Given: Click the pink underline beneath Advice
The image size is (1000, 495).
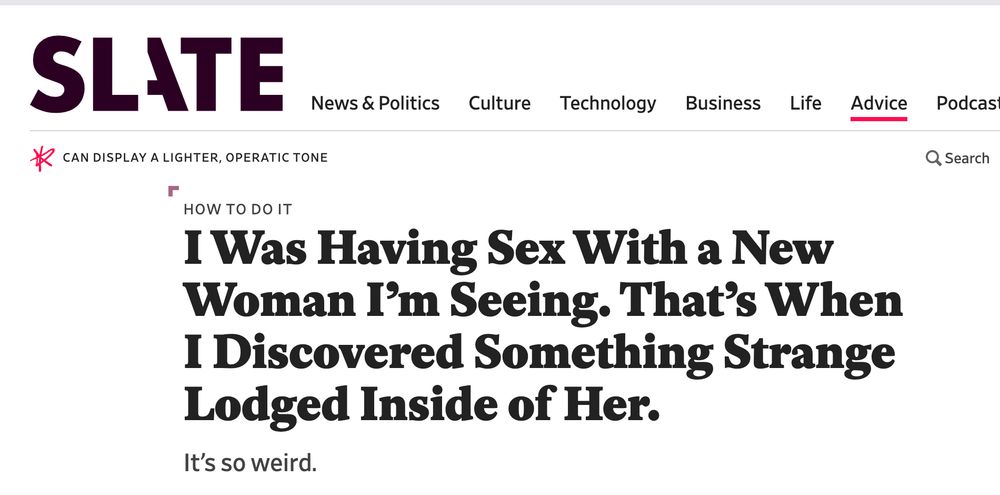Looking at the screenshot, I should coord(879,118).
